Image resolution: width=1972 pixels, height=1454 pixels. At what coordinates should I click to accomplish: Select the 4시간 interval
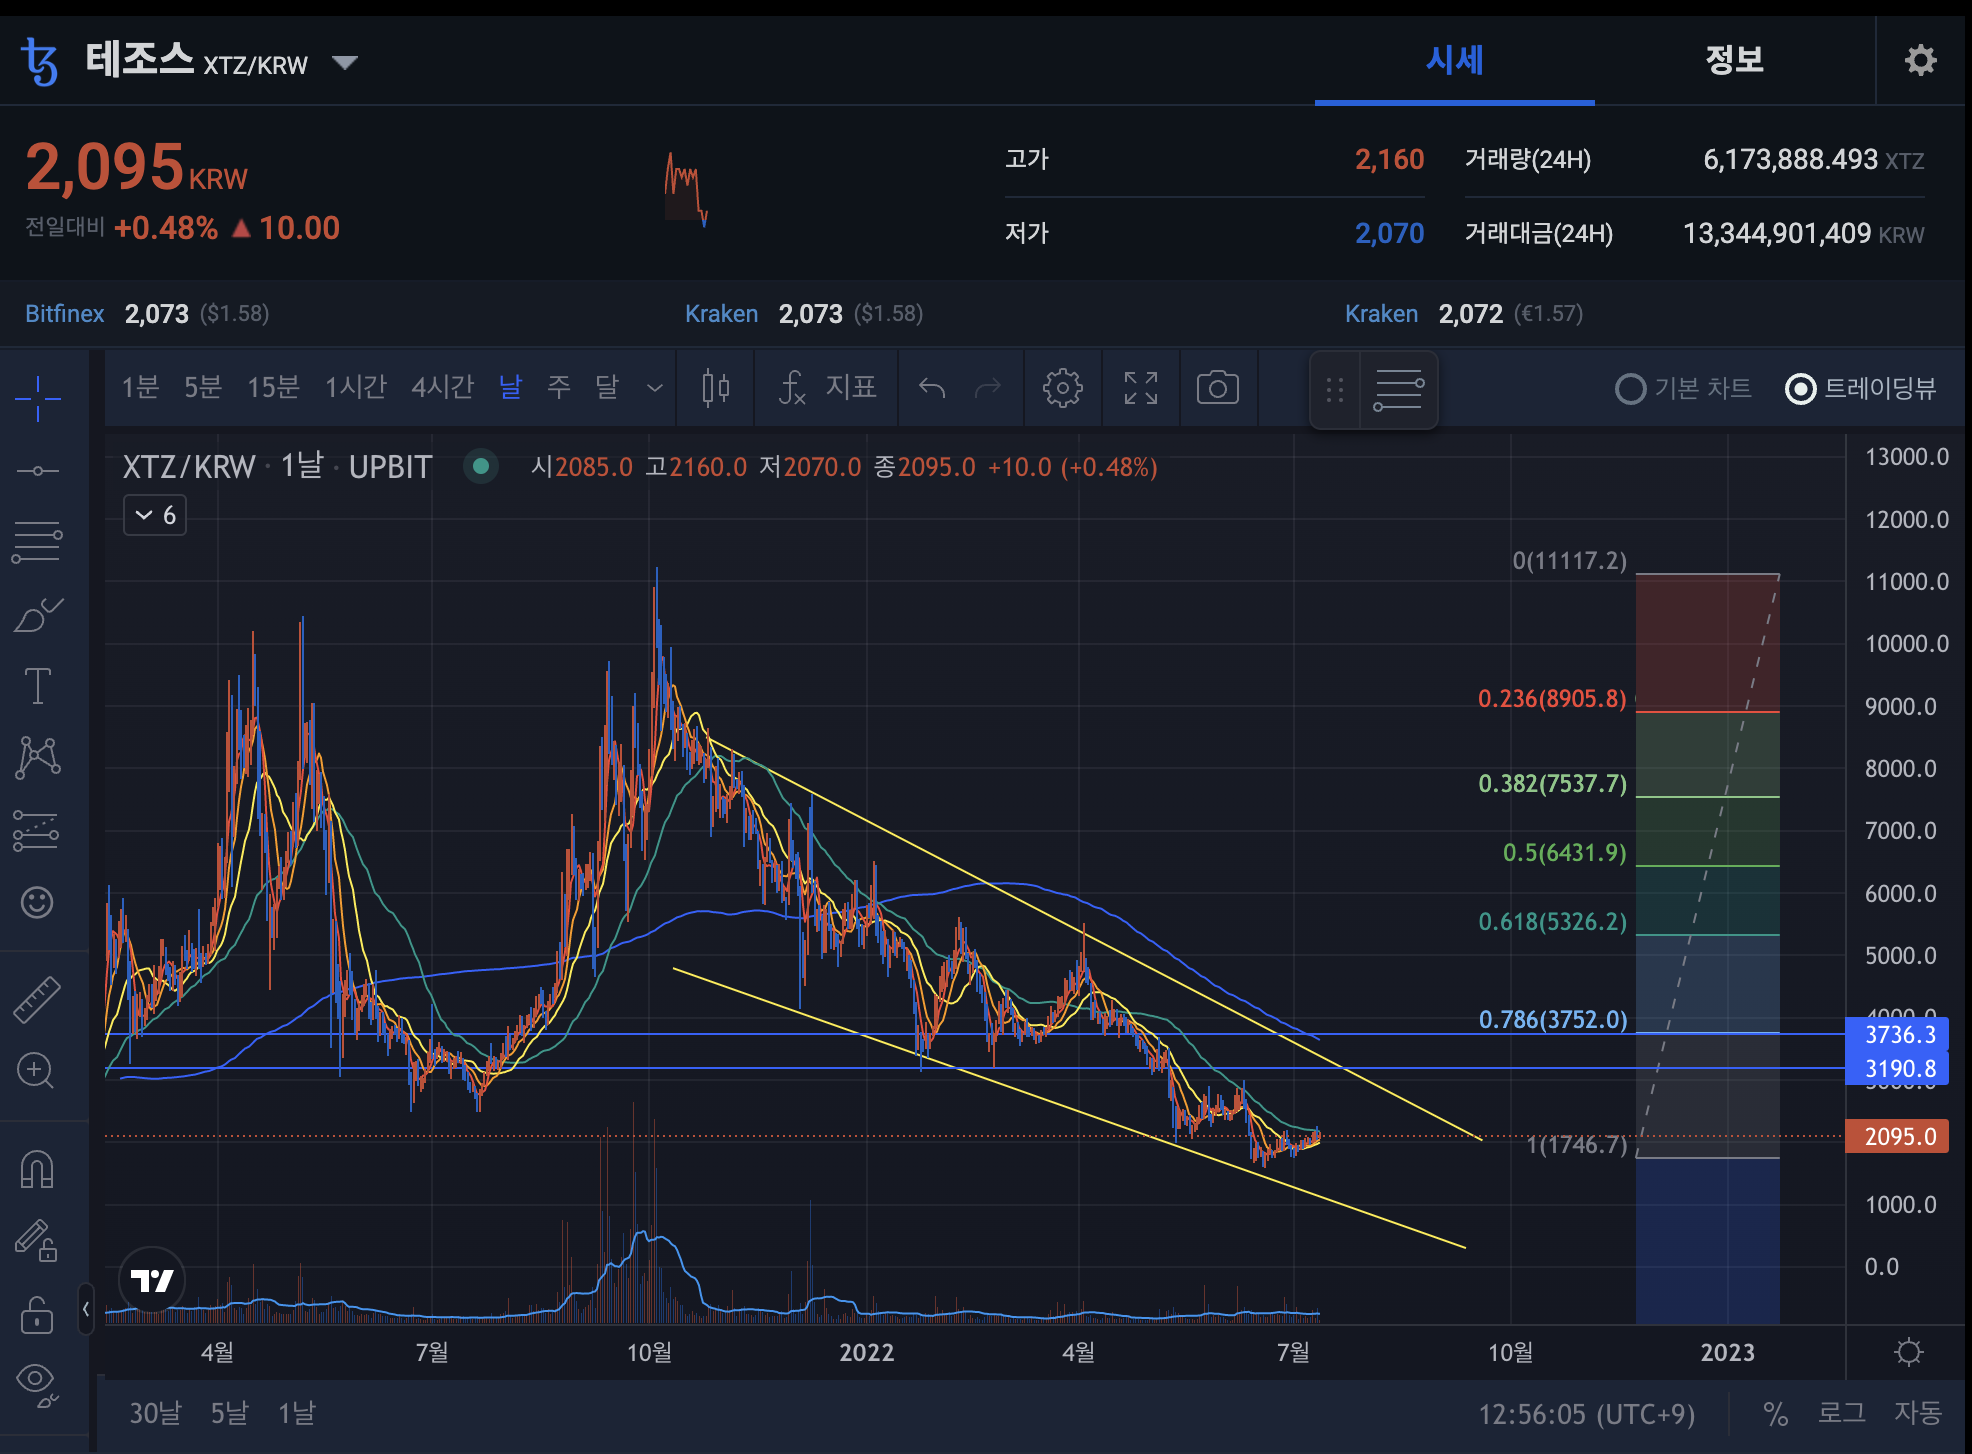tap(442, 387)
